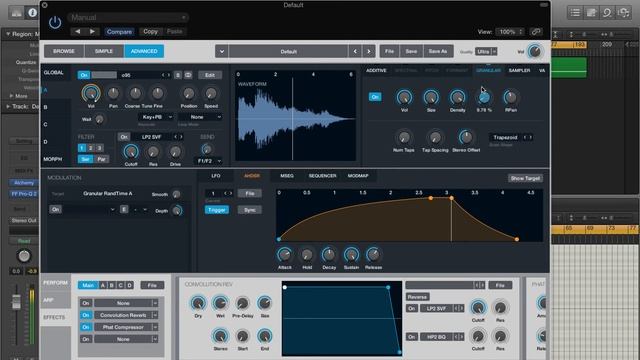Enable the Trigger button in AHDSR
Viewport: 640px width, 360px height.
[217, 210]
